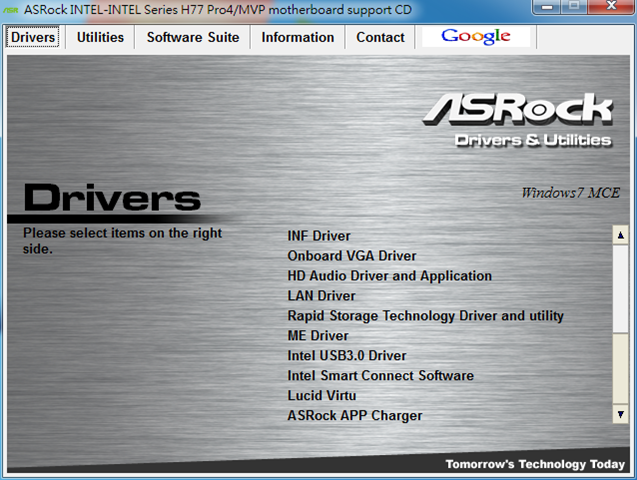Install the INF Driver
This screenshot has height=480, width=637.
coord(319,236)
